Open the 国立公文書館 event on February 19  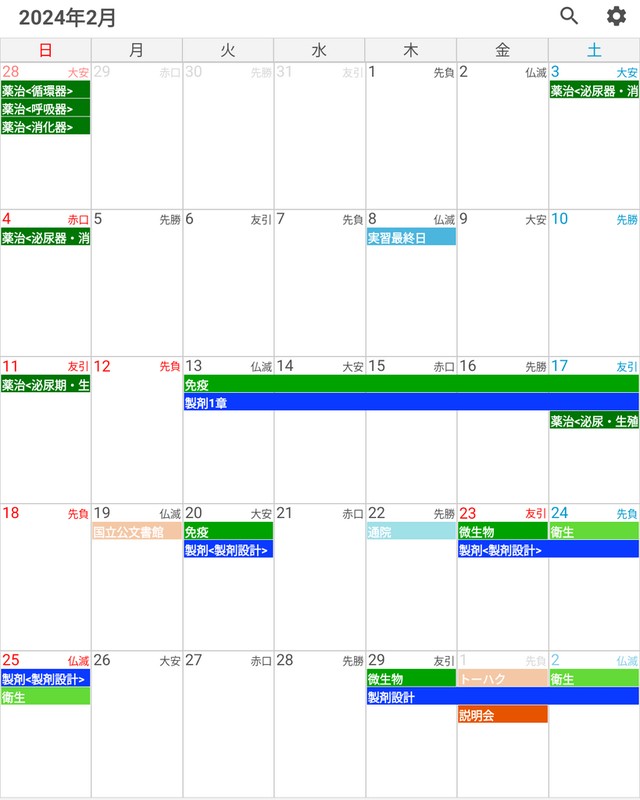pos(137,531)
